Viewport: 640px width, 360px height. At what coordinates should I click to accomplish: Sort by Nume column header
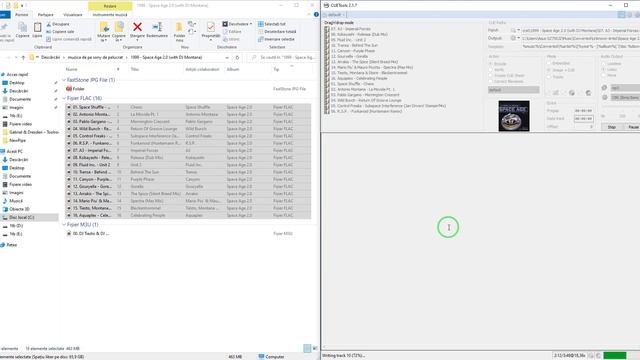(x=71, y=69)
